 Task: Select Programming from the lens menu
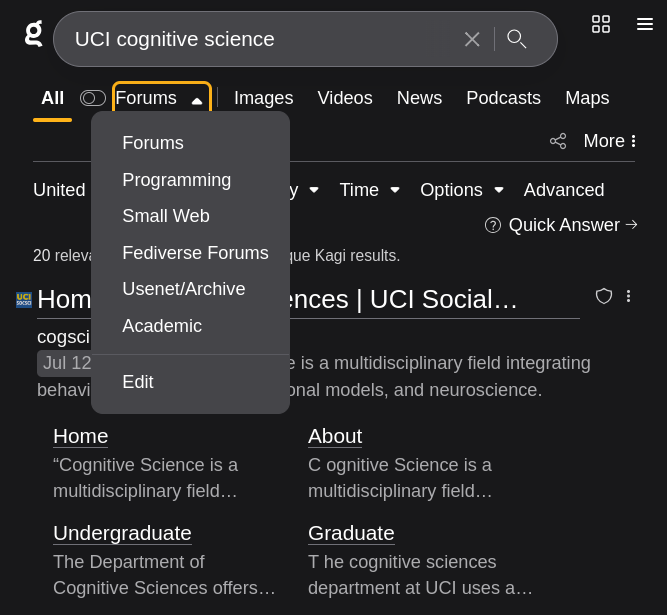pyautogui.click(x=177, y=180)
